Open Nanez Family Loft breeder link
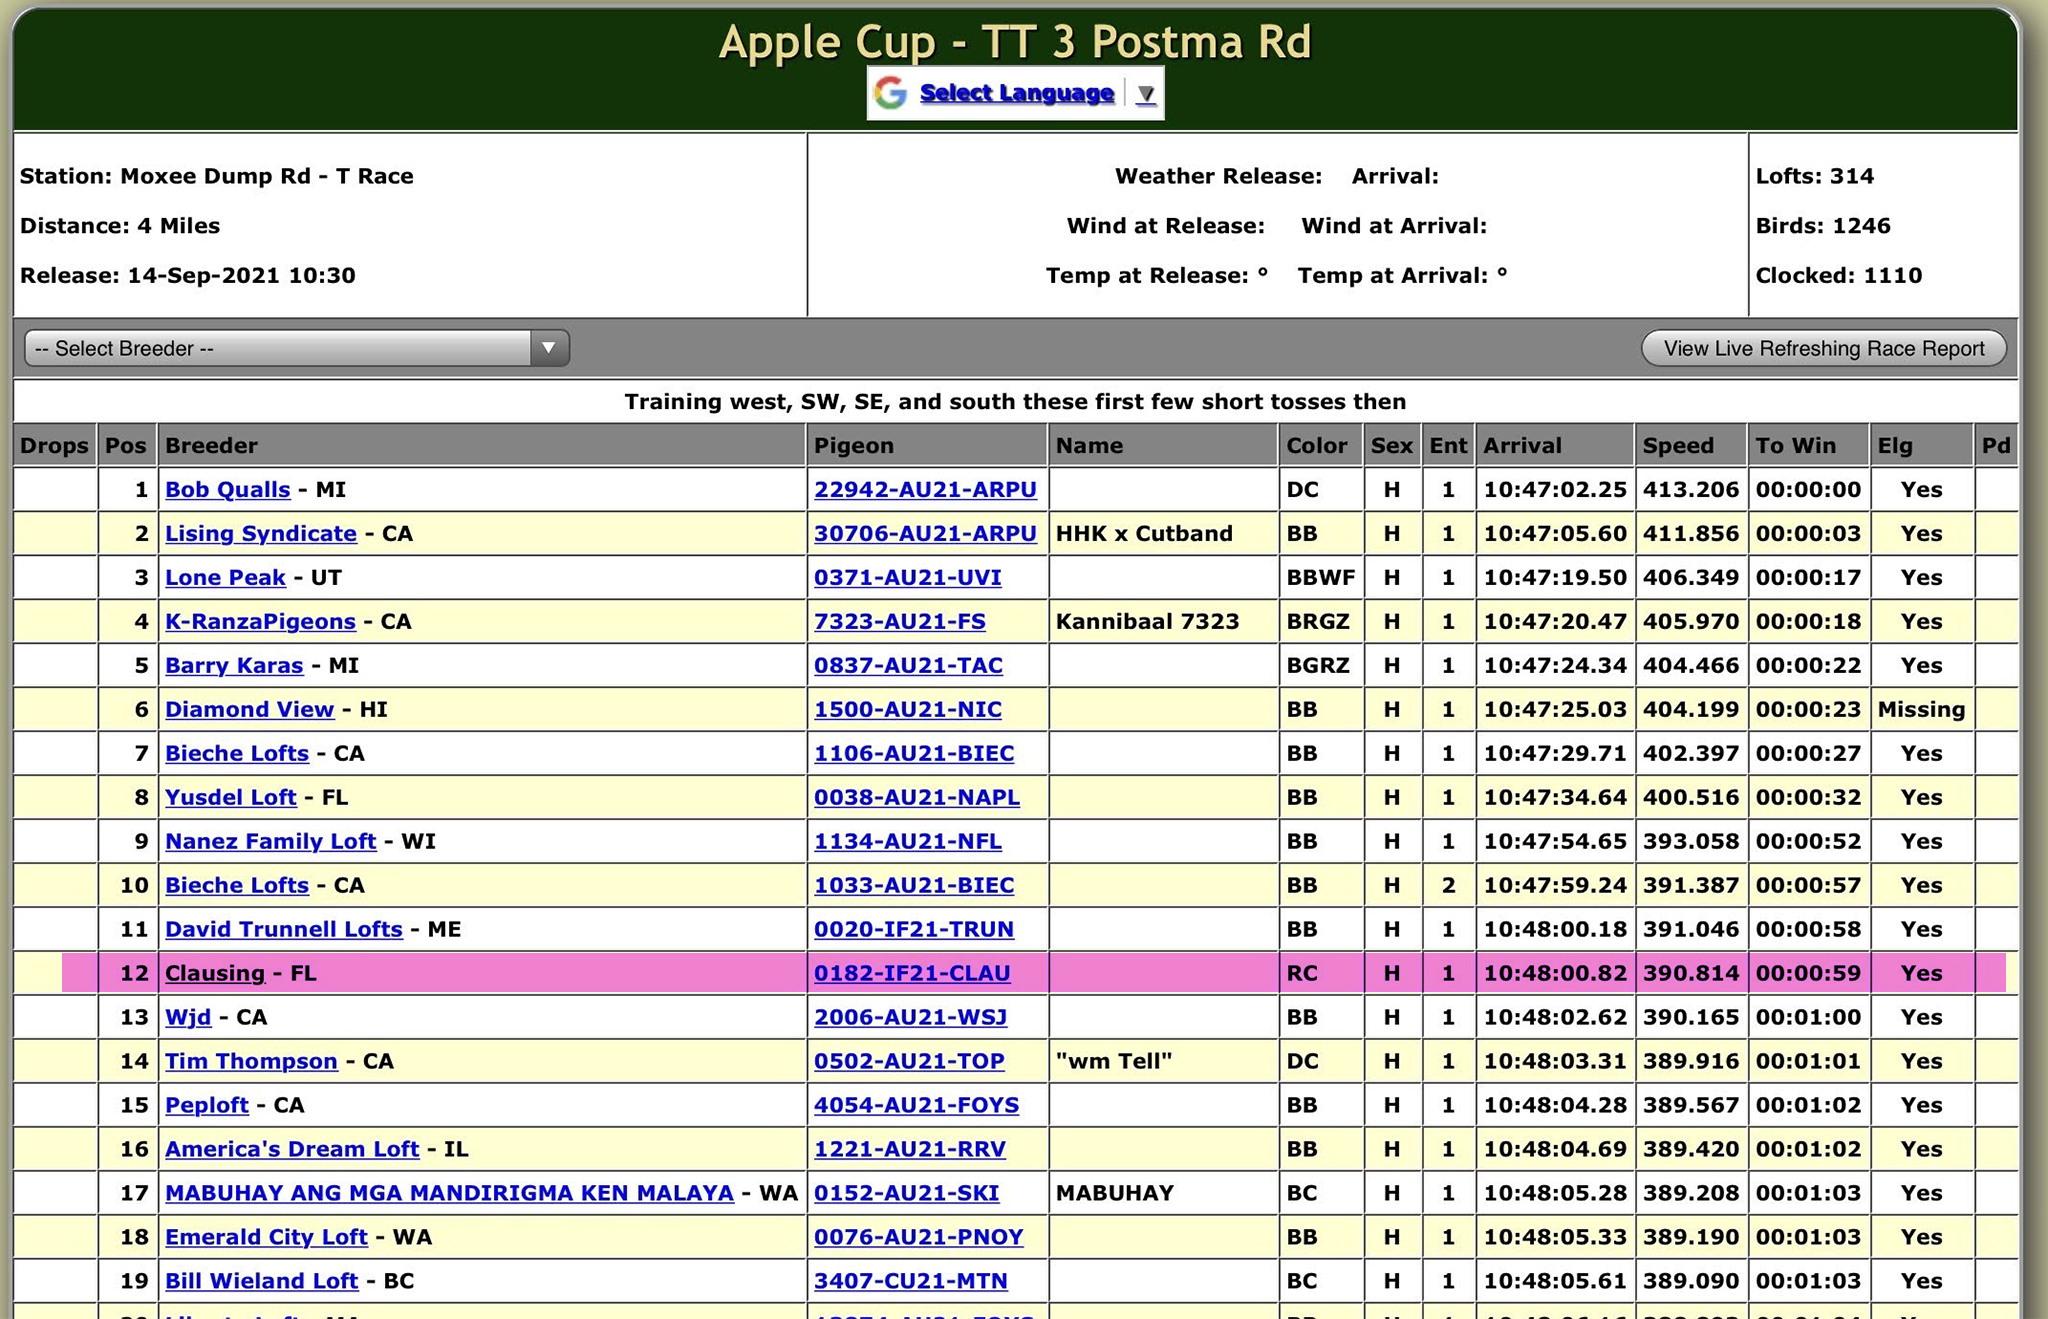This screenshot has width=2048, height=1319. (270, 842)
